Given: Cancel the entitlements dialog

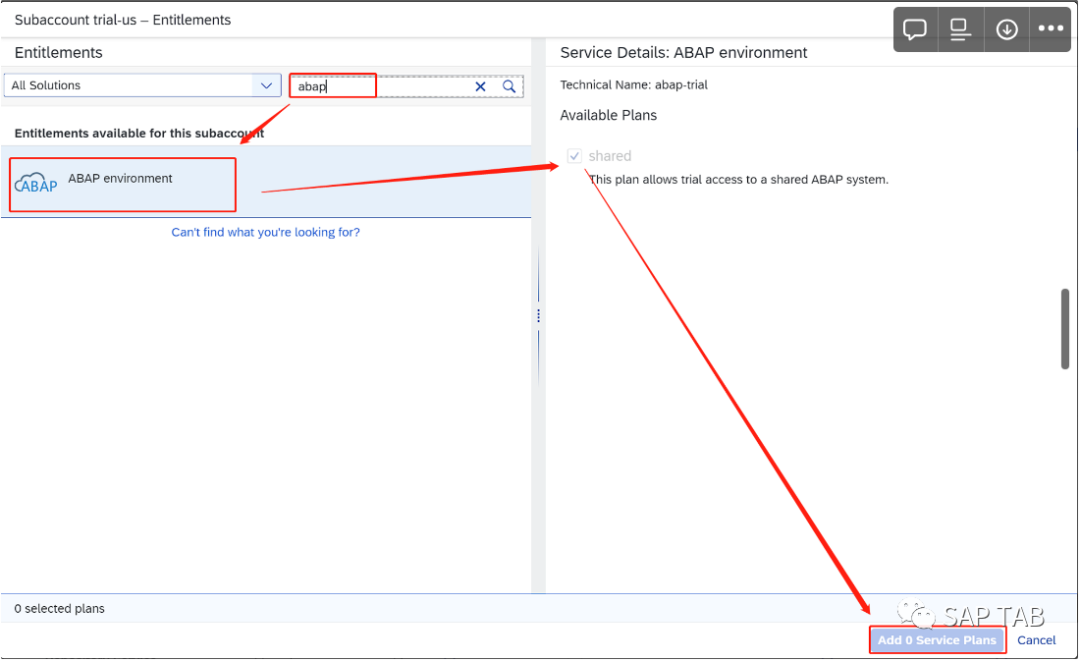Looking at the screenshot, I should click(x=1036, y=640).
